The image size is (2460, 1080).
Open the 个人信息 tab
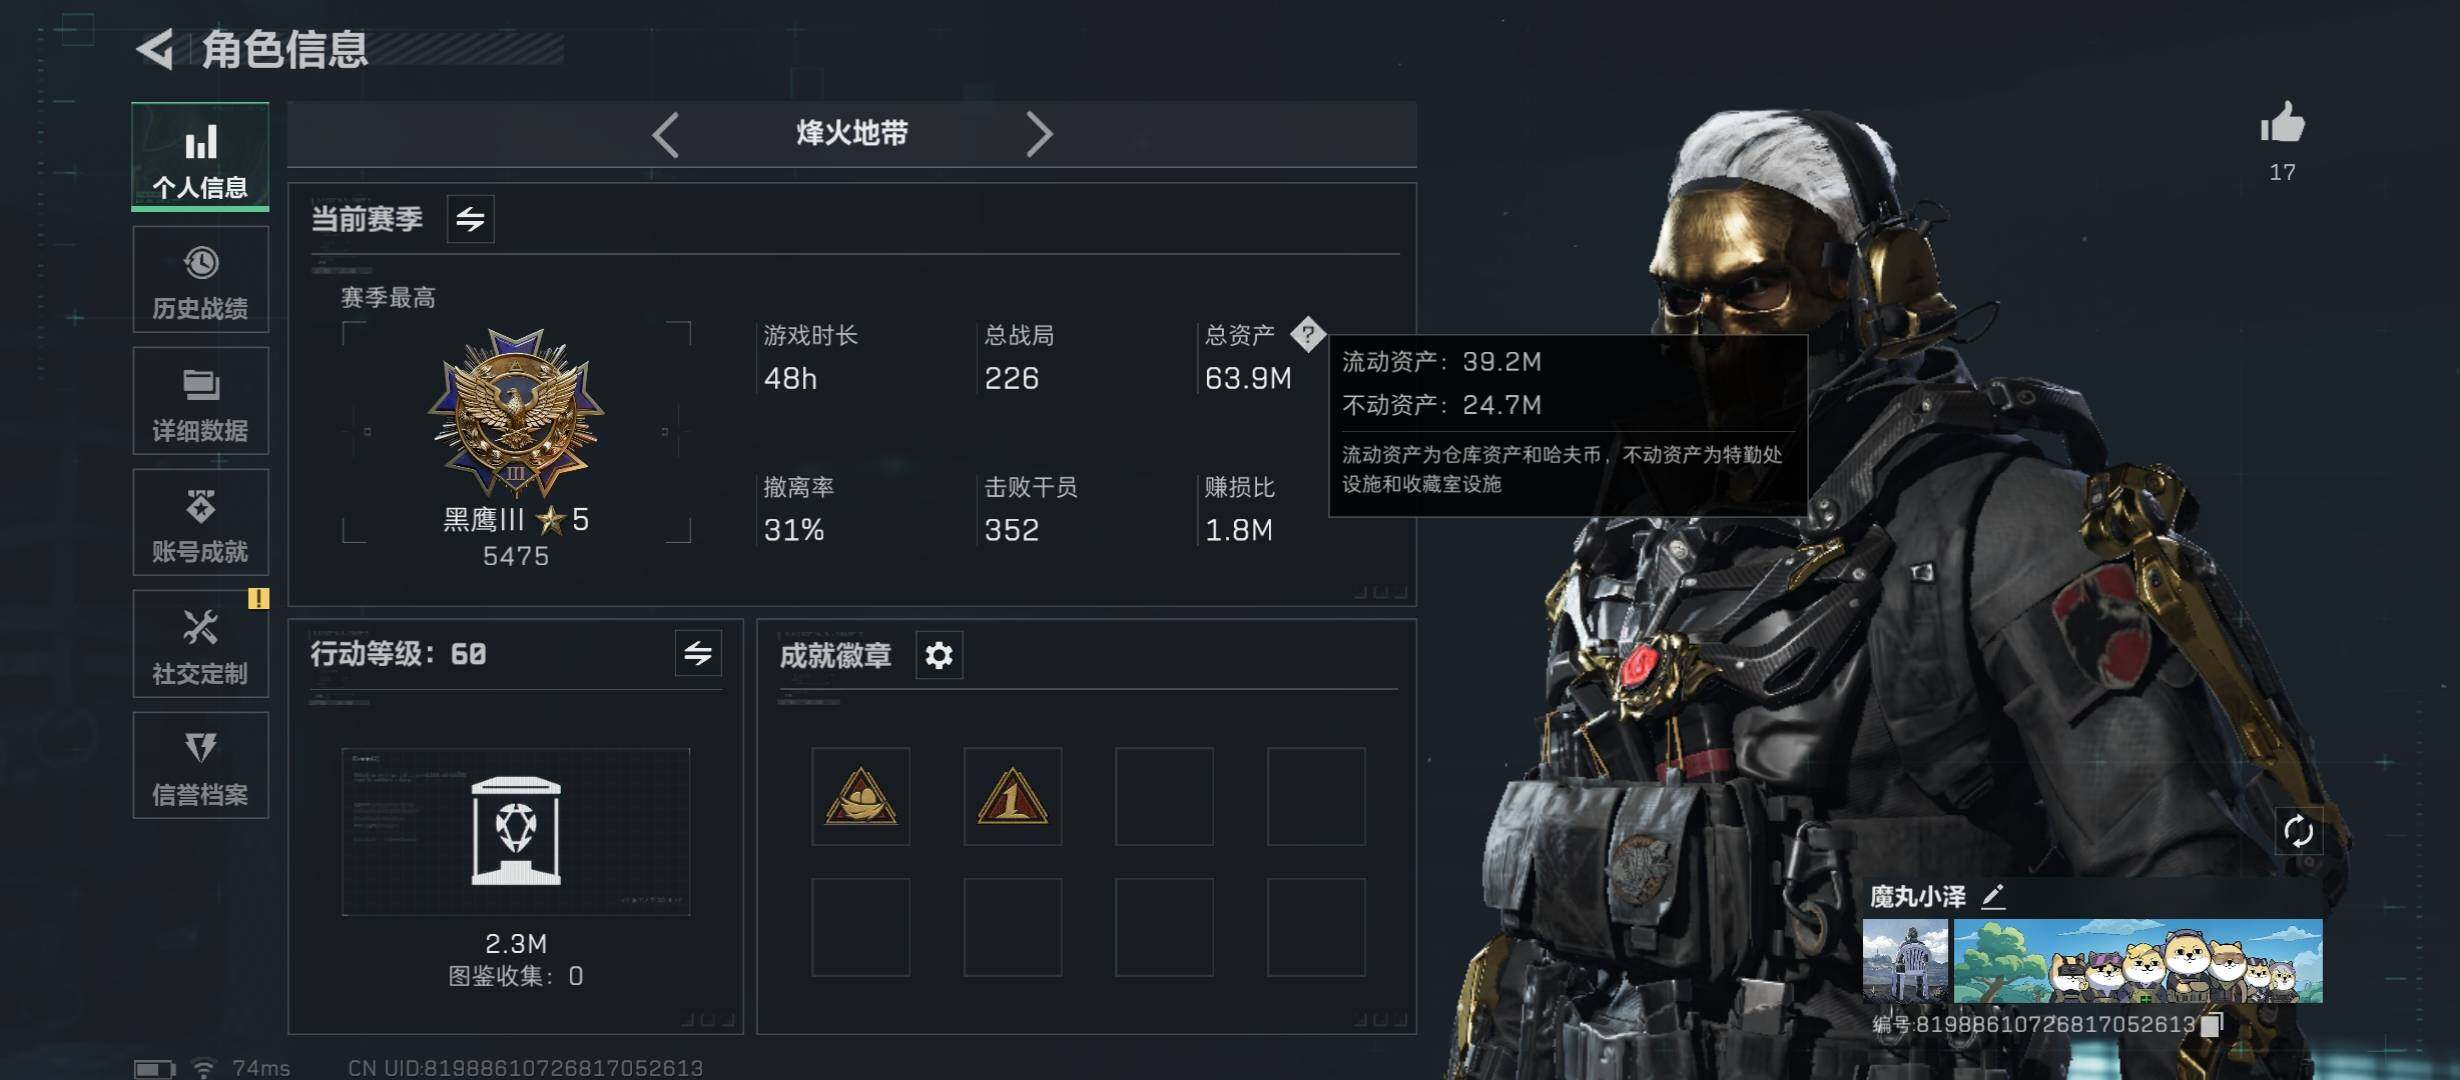click(x=200, y=157)
